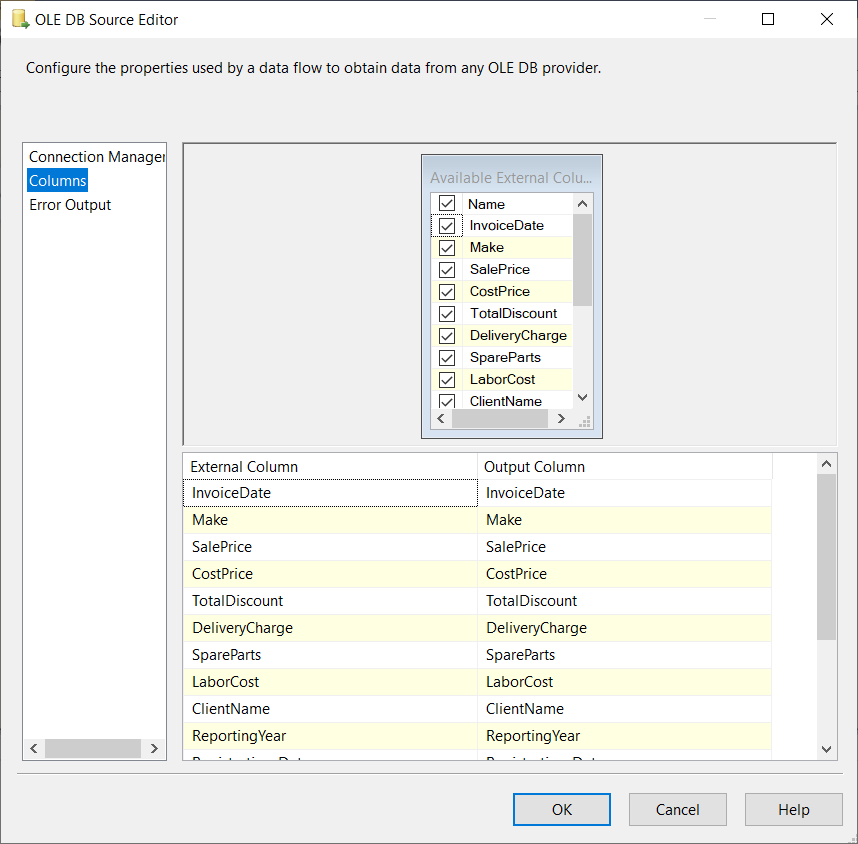Toggle the SpareParts column checkbox
The image size is (858, 844).
(x=446, y=357)
